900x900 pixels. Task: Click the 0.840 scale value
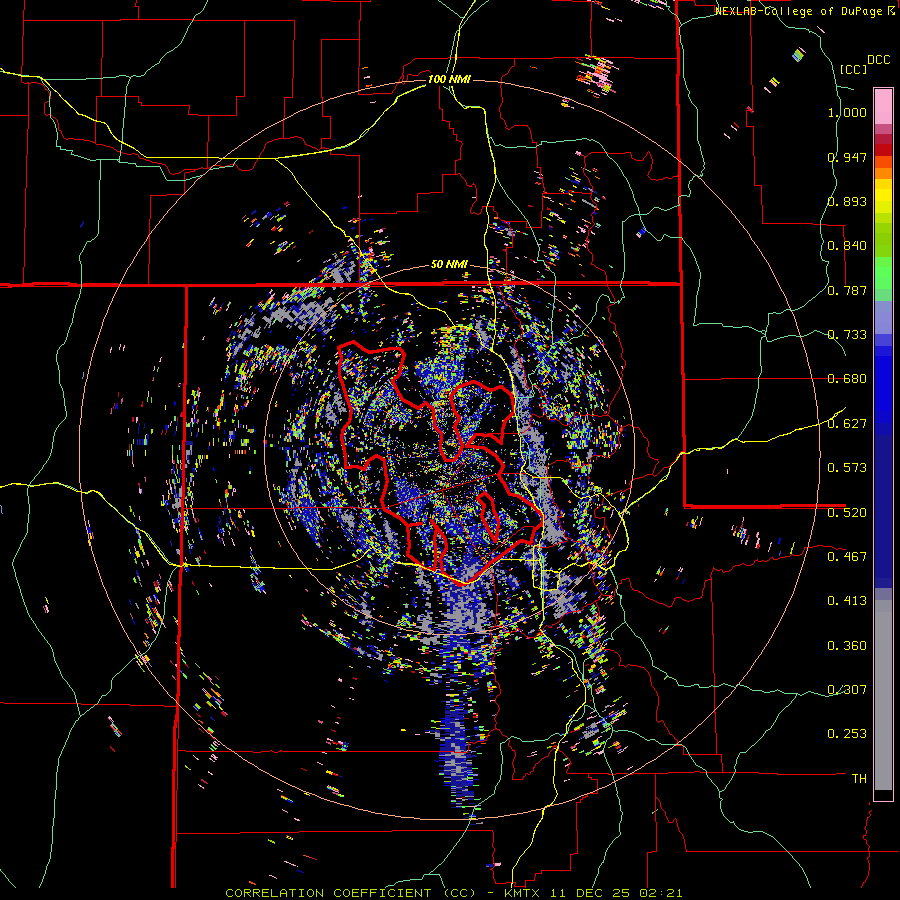click(847, 246)
